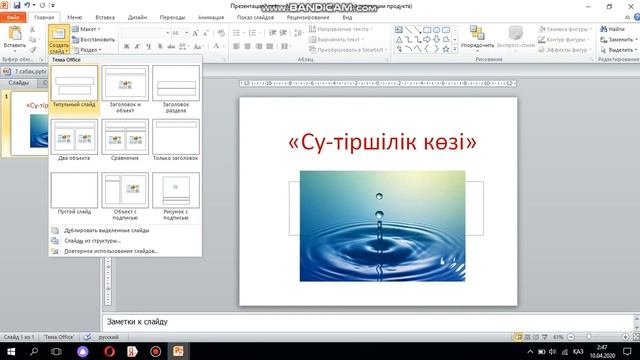Toggle bold Ж formatting
Viewport: 640px width, 360px height.
click(x=127, y=47)
